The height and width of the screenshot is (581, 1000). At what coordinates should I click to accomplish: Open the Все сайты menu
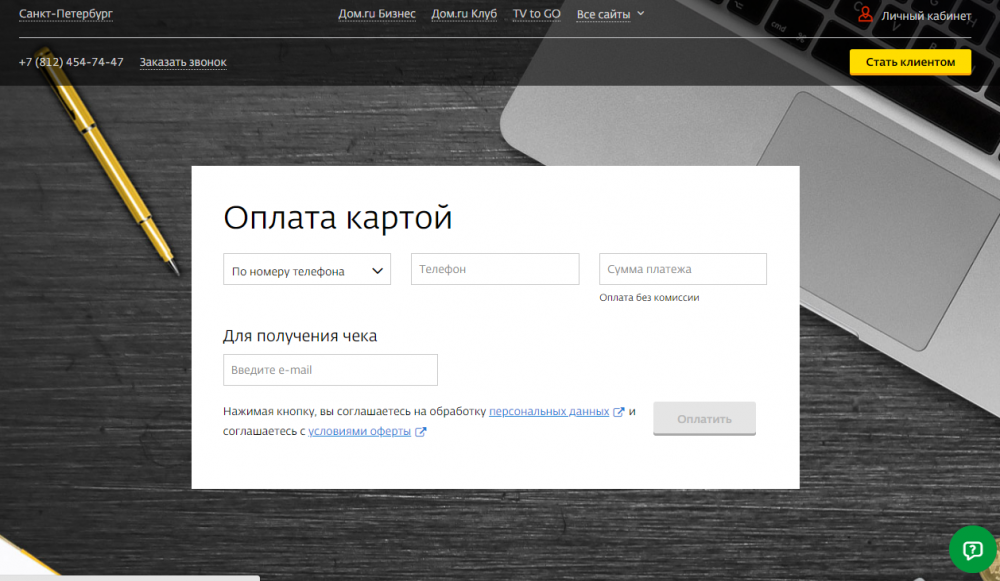[603, 14]
